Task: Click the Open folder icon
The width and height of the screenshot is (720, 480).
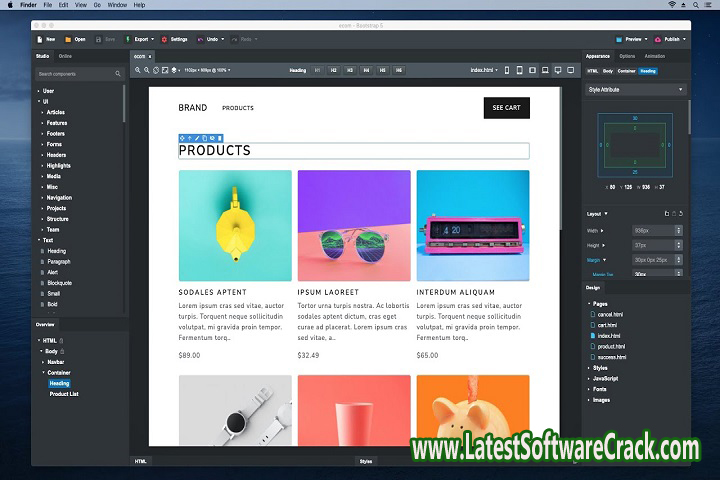Action: tap(68, 39)
